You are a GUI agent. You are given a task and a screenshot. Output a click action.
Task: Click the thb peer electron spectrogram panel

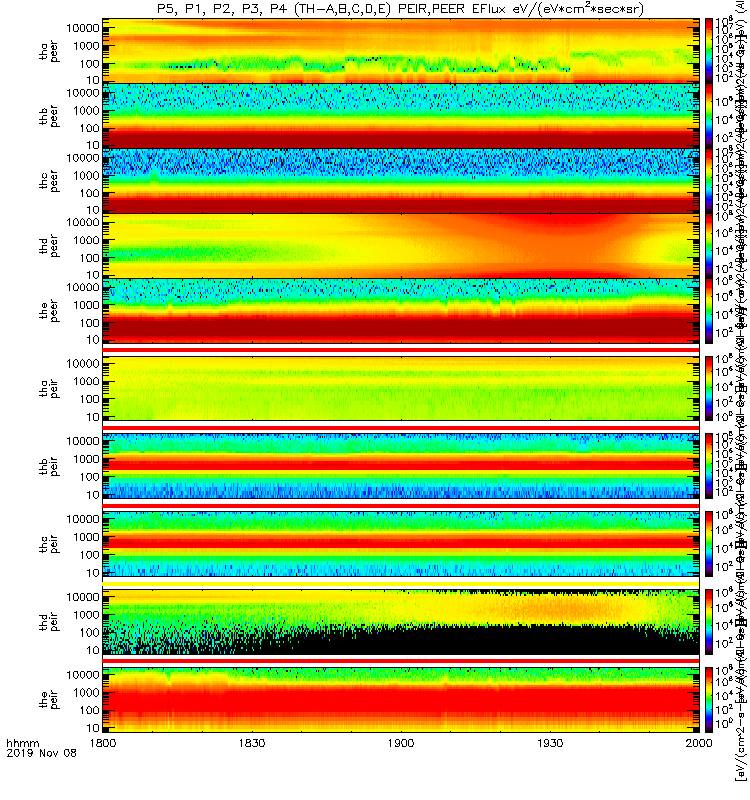(x=401, y=116)
